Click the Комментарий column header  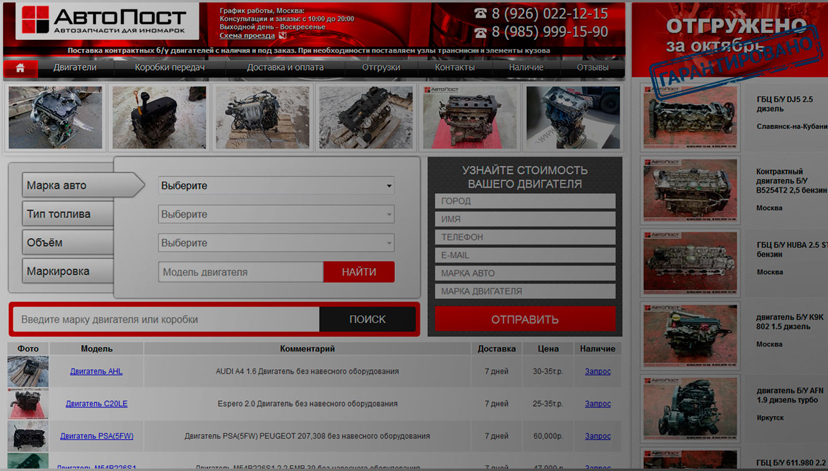[x=307, y=348]
